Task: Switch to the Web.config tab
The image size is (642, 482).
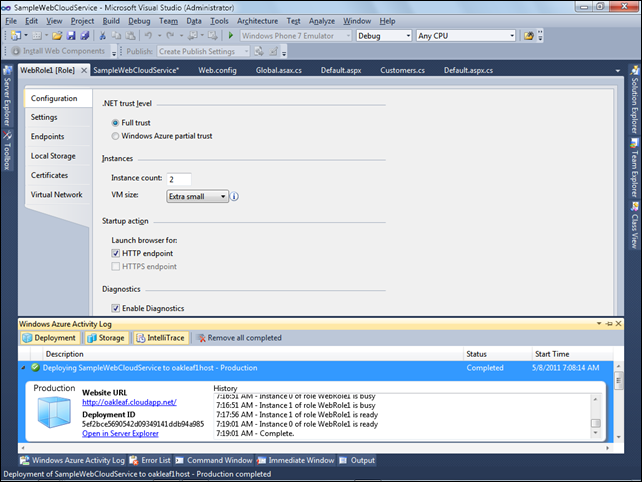Action: (x=217, y=71)
